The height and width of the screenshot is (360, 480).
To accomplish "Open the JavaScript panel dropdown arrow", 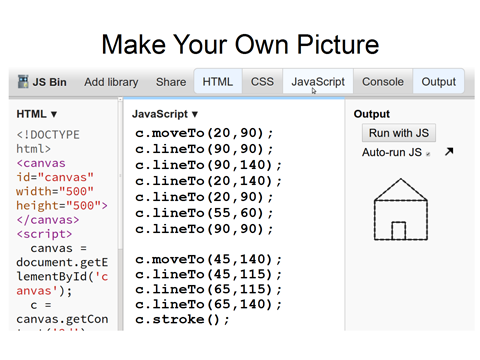I will pyautogui.click(x=195, y=114).
